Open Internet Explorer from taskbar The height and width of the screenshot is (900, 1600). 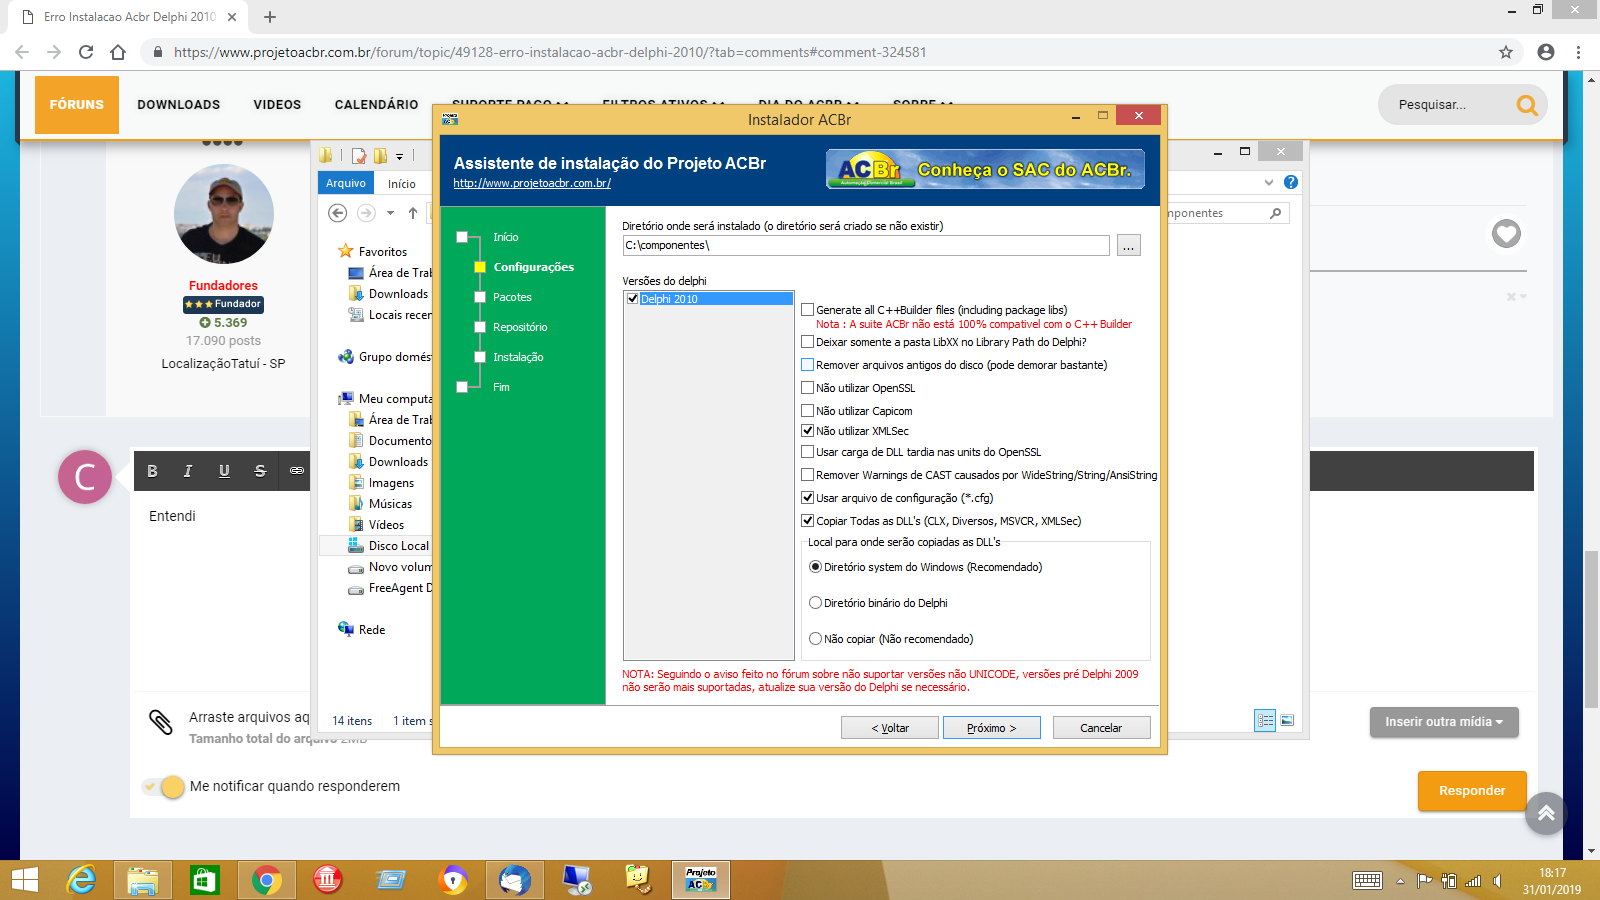coord(81,880)
